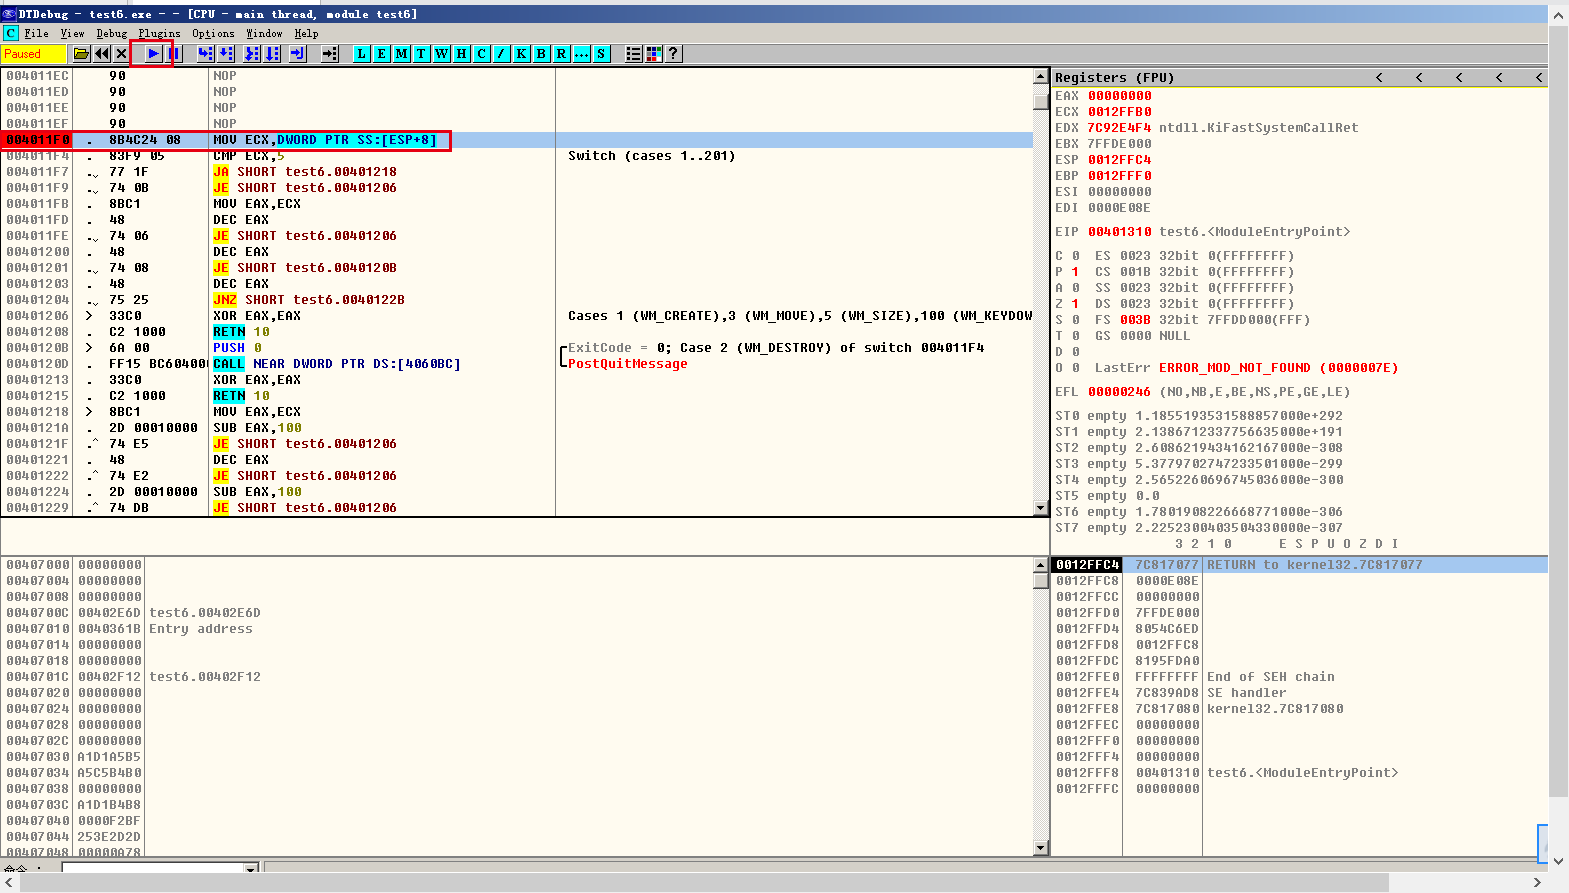The image size is (1569, 893).
Task: Click dump pane scroll-down arrow
Action: 1041,848
